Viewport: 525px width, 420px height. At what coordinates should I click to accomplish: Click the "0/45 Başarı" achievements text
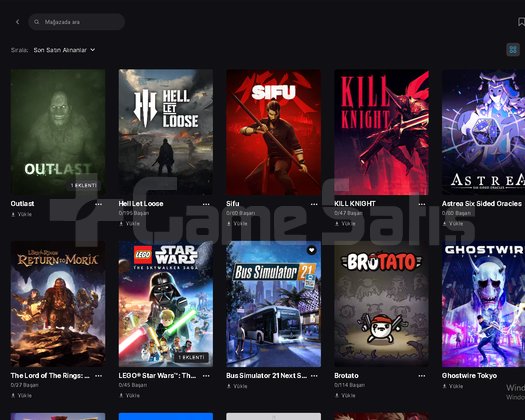133,385
